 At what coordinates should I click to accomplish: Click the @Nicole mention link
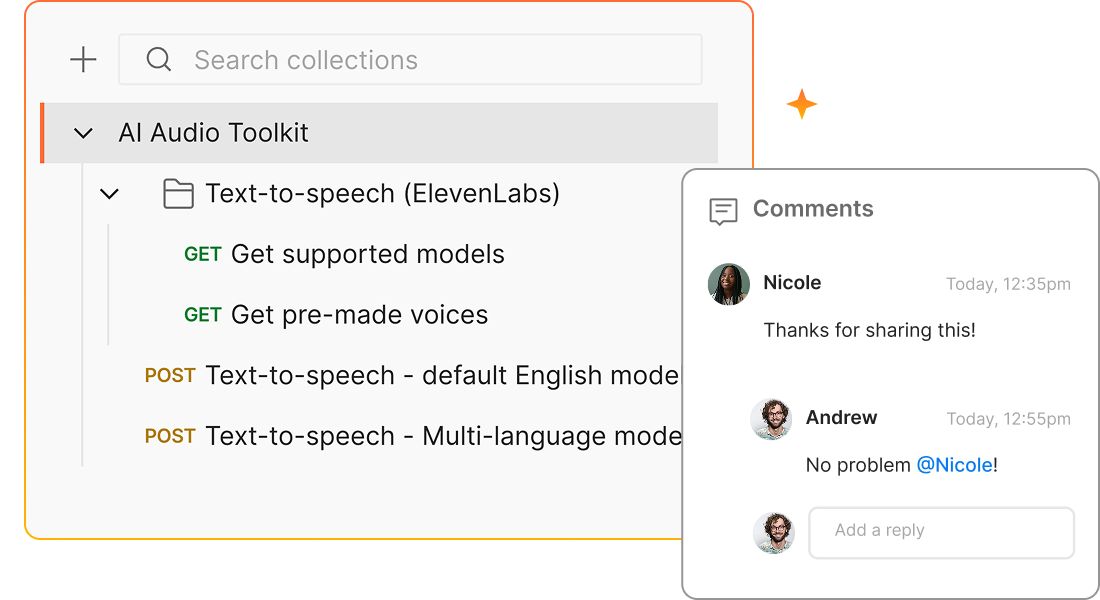pos(954,465)
